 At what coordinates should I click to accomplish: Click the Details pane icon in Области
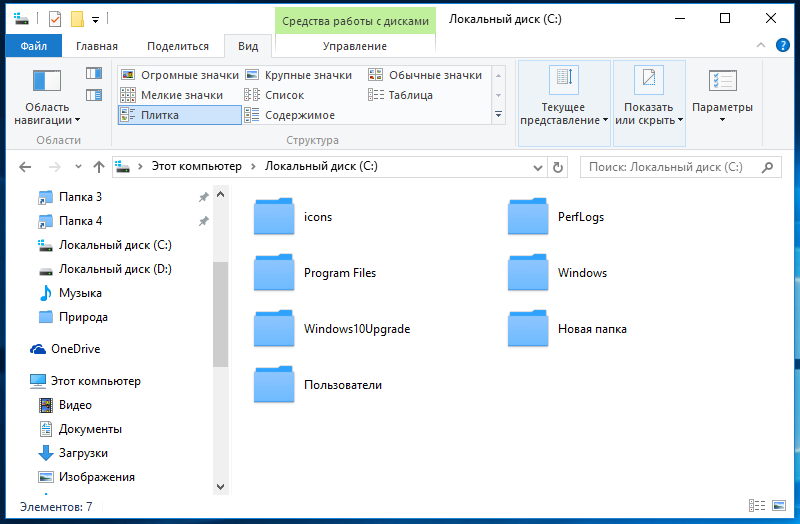94,95
